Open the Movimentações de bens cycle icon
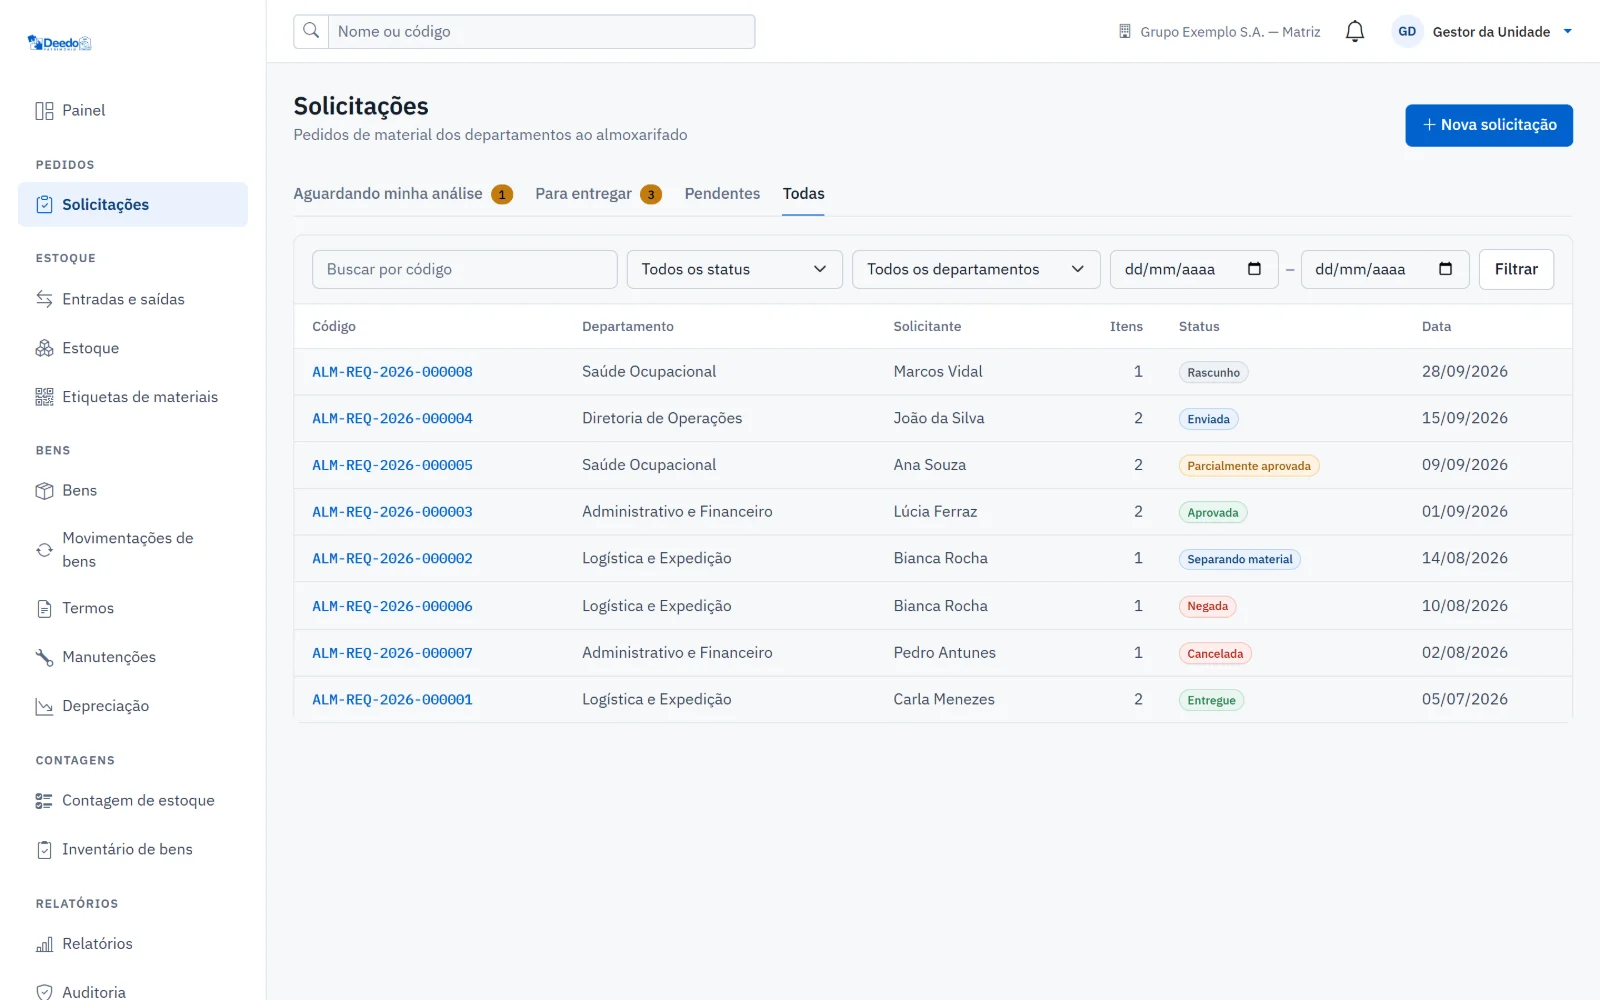 pyautogui.click(x=44, y=550)
